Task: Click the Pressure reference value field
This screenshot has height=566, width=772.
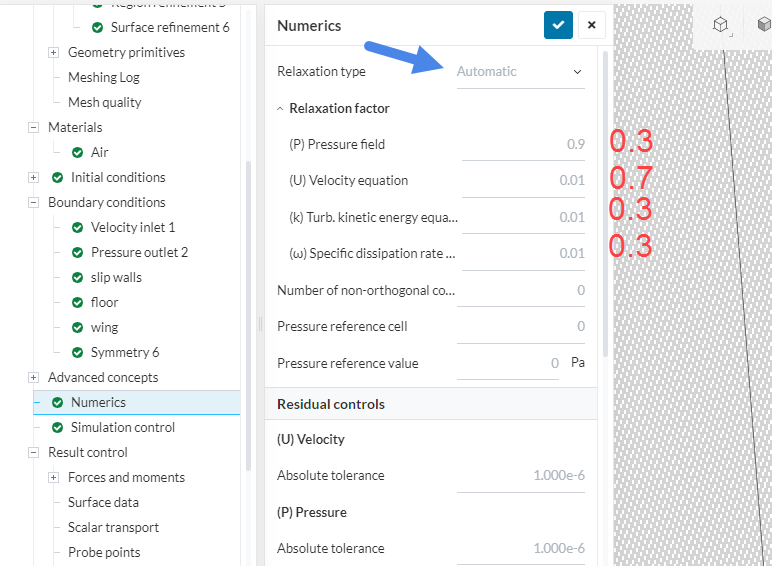Action: pos(510,363)
